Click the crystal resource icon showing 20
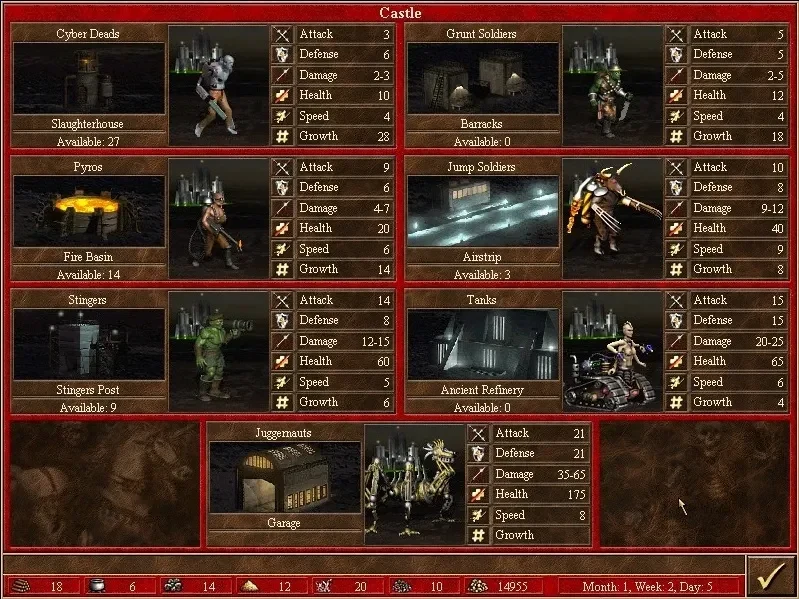The height and width of the screenshot is (599, 799). click(x=324, y=586)
